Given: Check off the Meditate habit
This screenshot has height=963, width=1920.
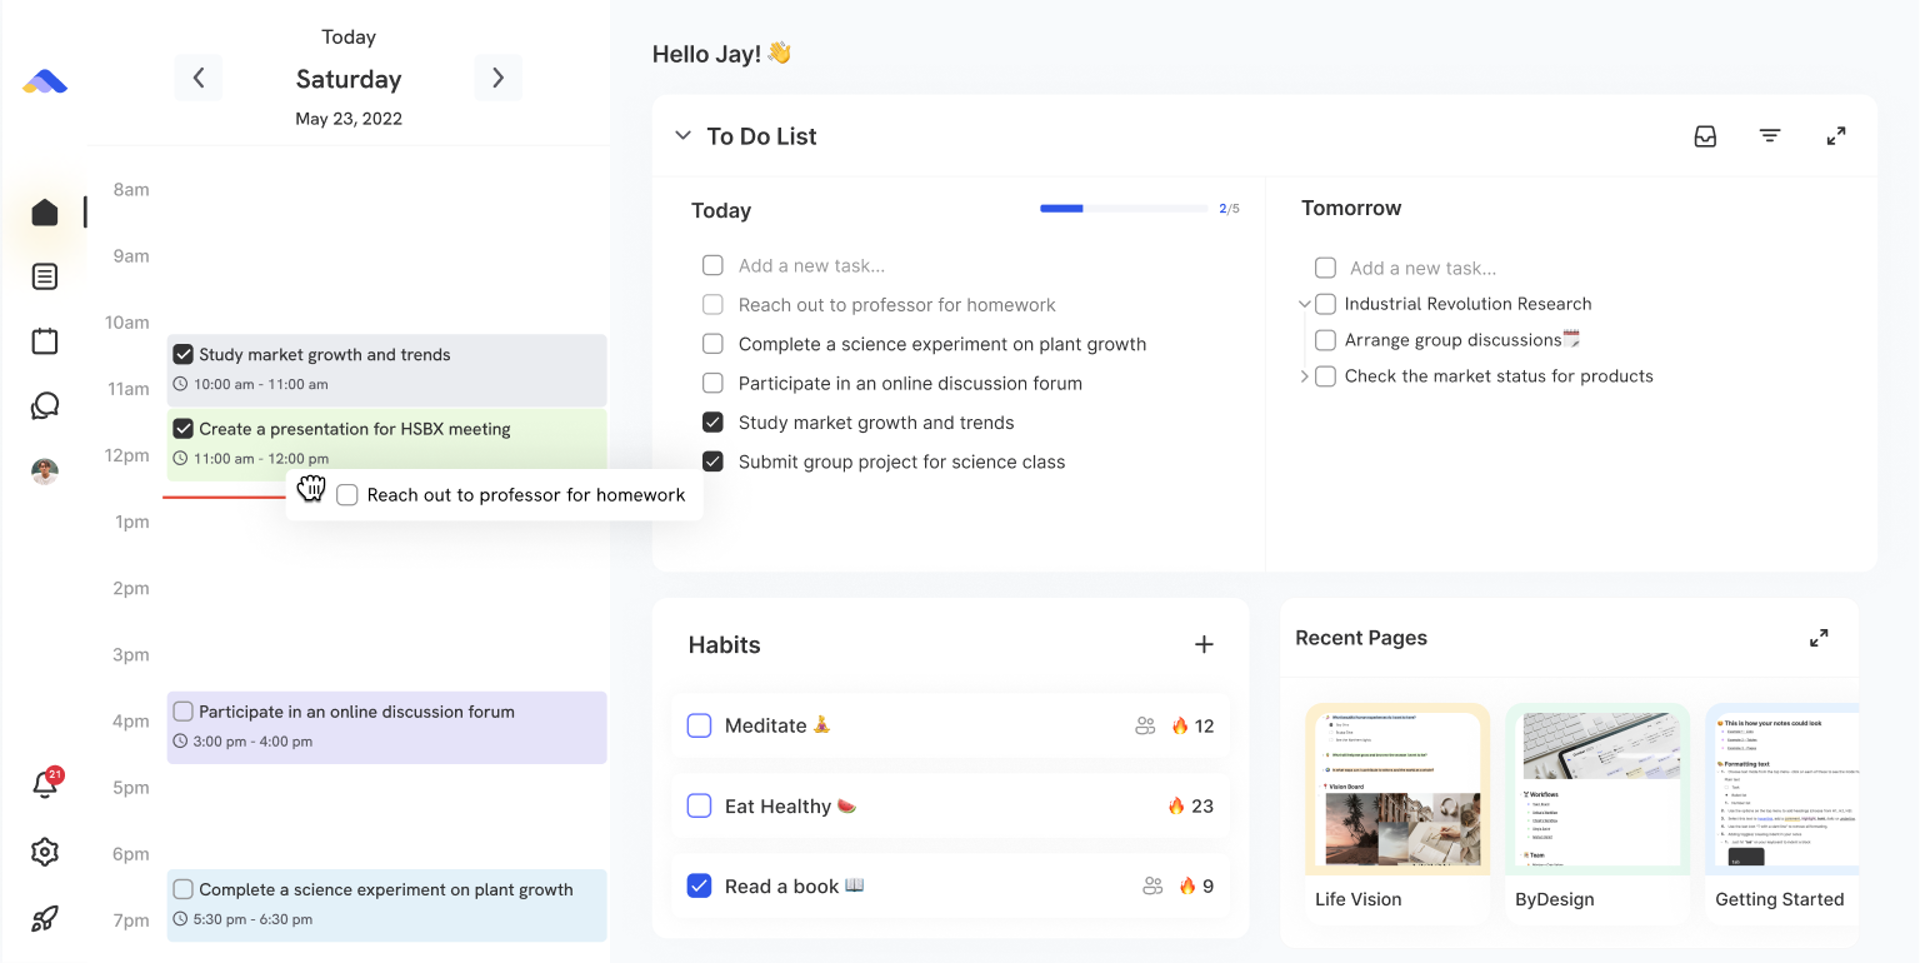Looking at the screenshot, I should click(699, 726).
